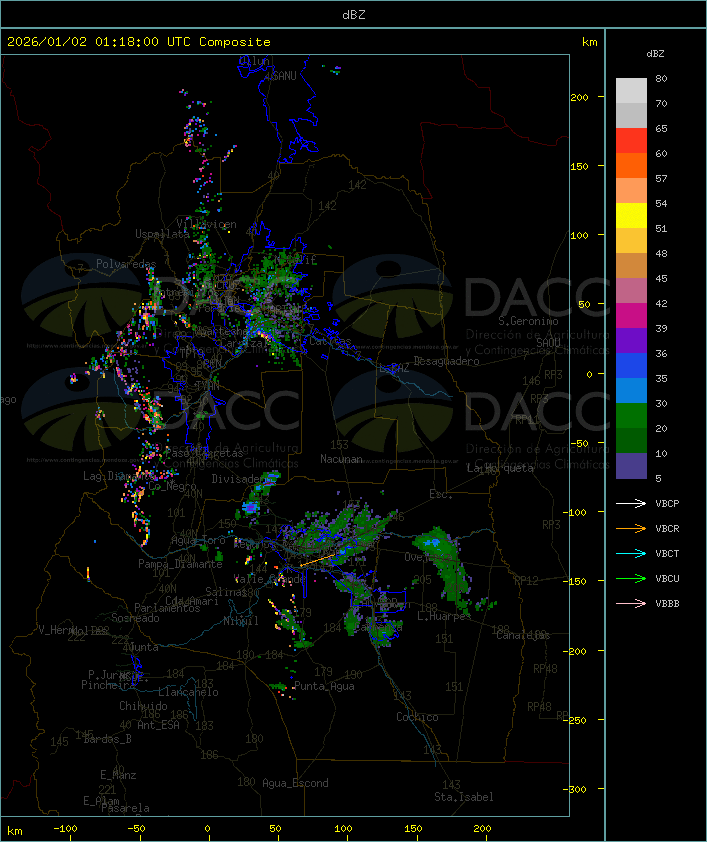Click the 'Pampa_Diamante' map label
Screen dimensions: 707x842
pos(180,564)
